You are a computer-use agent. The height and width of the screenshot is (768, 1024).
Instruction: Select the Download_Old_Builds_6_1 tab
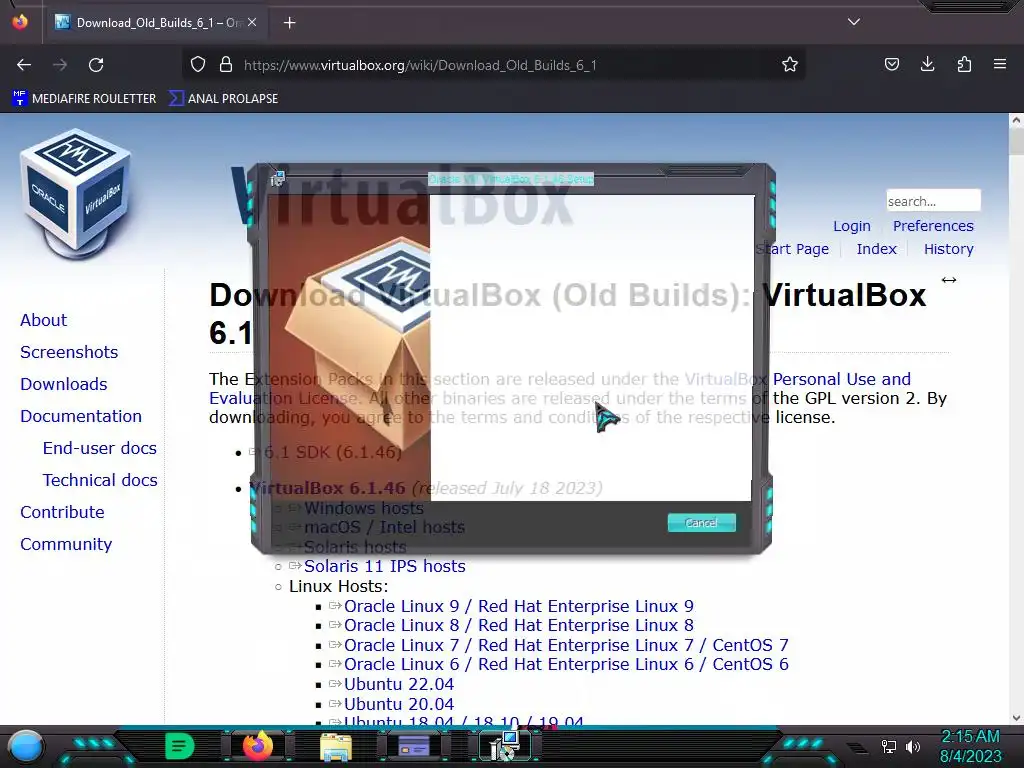tap(157, 23)
